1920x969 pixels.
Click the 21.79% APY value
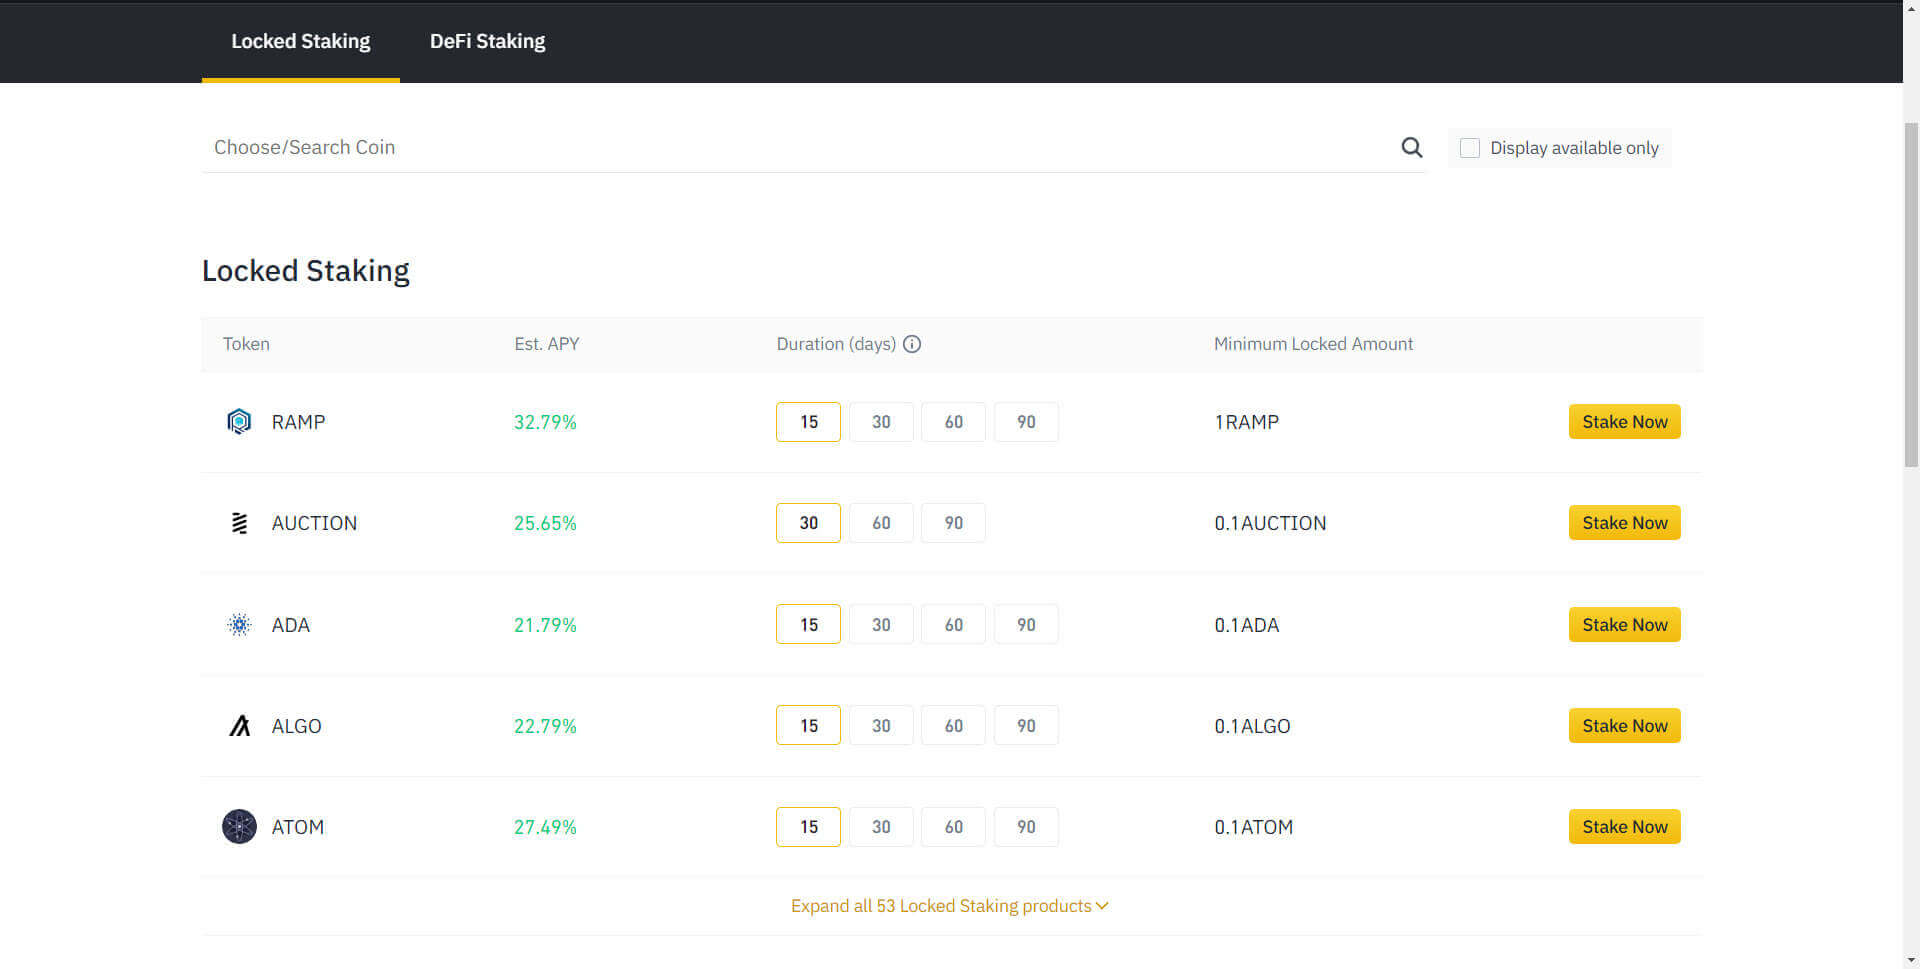tap(545, 625)
